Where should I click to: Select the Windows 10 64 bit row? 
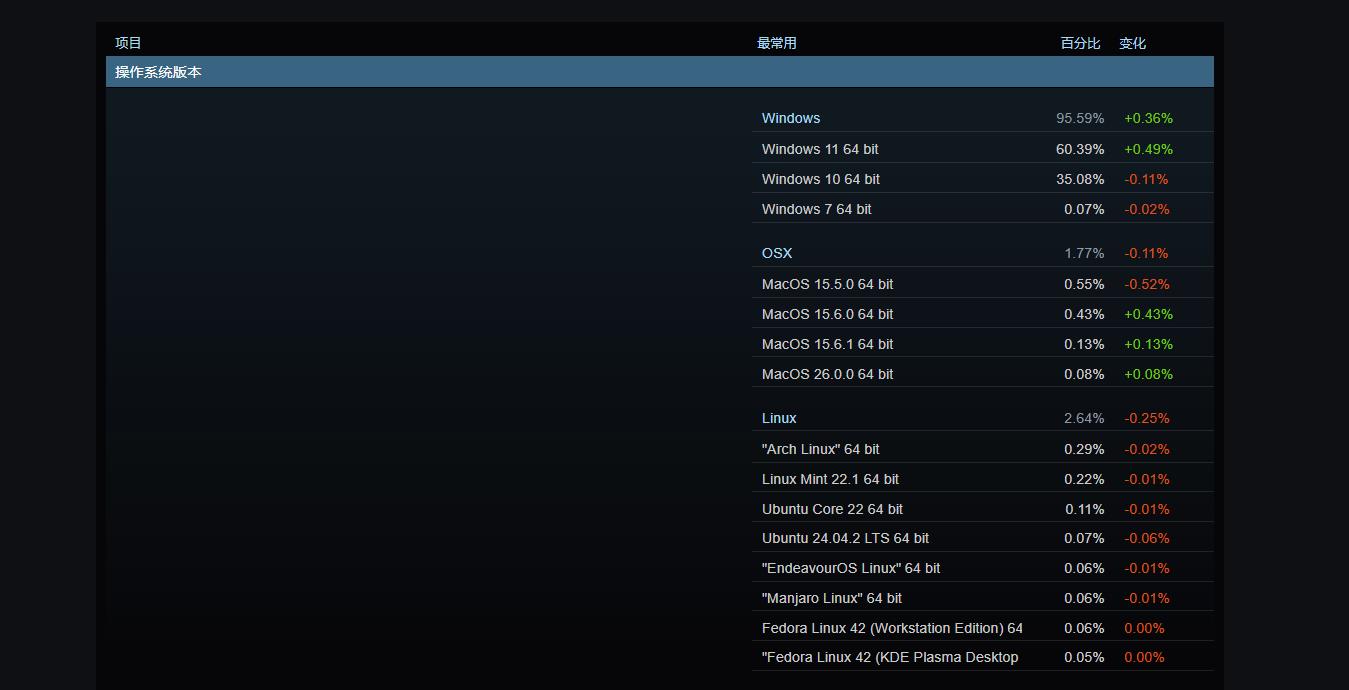[821, 179]
